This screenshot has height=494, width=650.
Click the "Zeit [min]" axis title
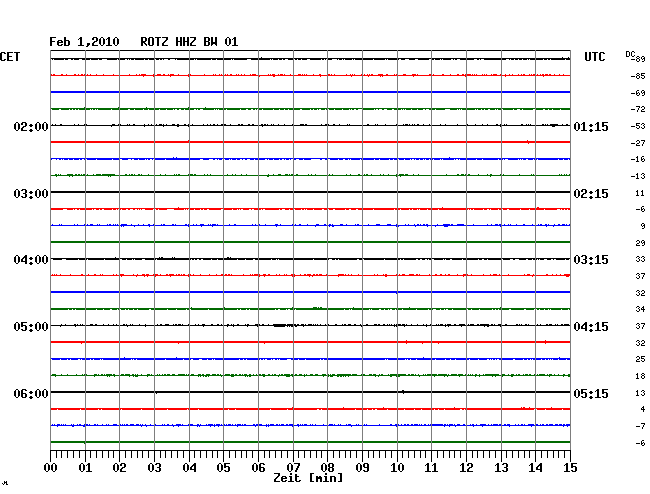coord(308,478)
